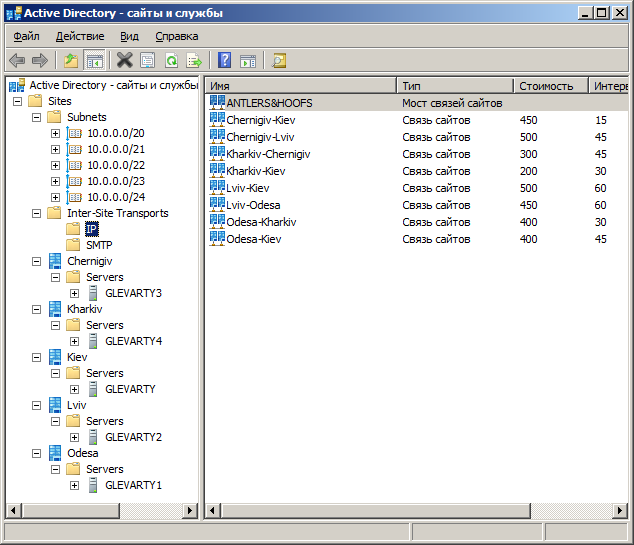Screen dimensions: 634x545
Task: Toggle the action pane toolbar icon
Action: click(248, 61)
